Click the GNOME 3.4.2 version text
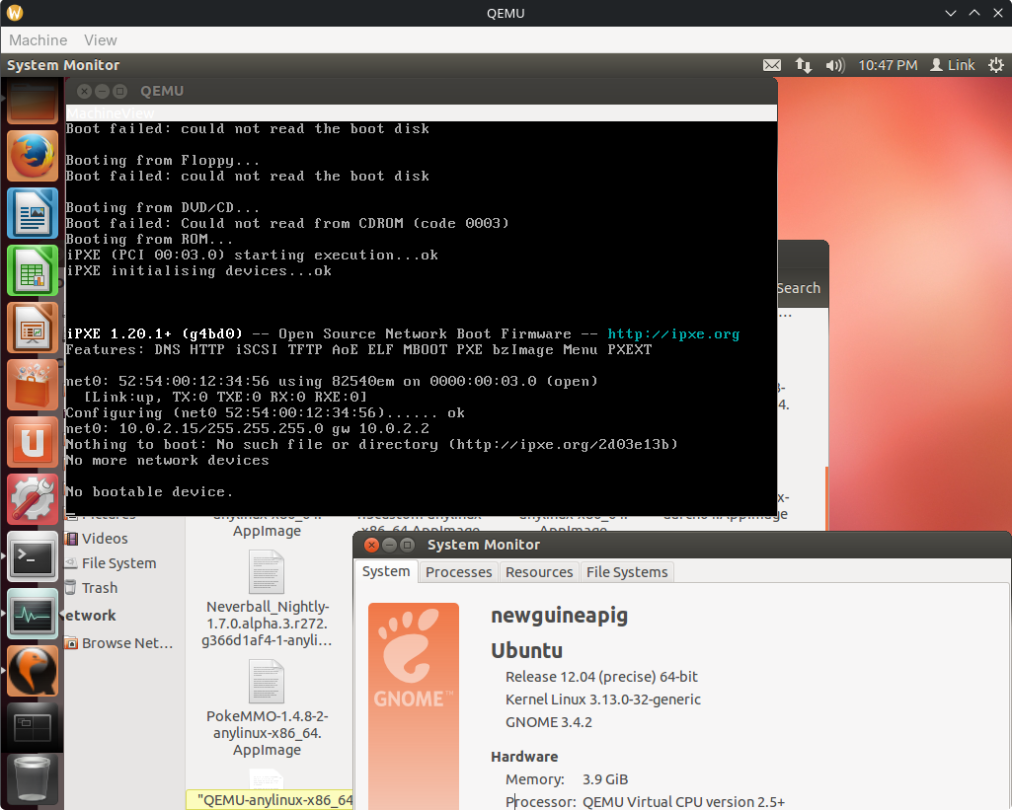This screenshot has width=1012, height=810. coord(549,722)
